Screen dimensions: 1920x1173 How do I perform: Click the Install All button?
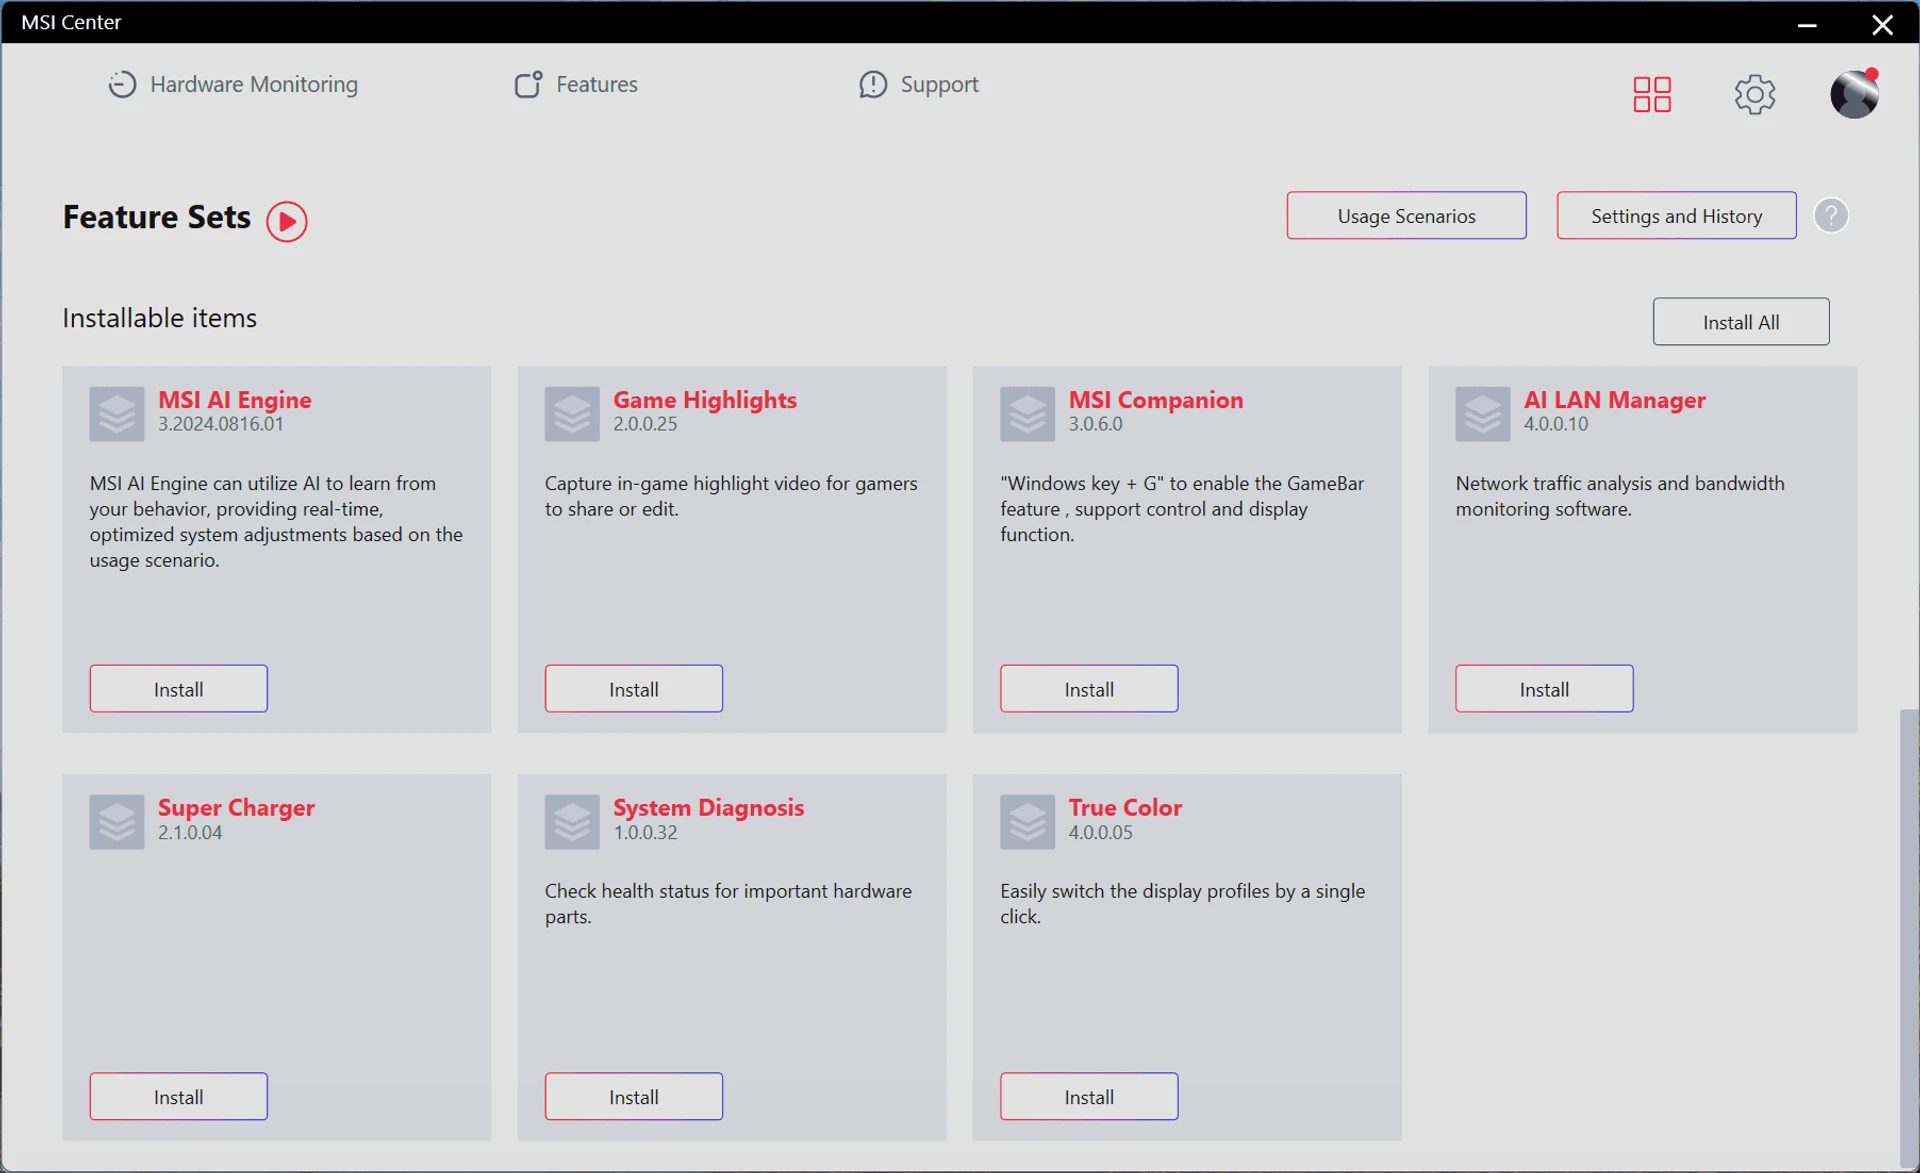[1741, 321]
